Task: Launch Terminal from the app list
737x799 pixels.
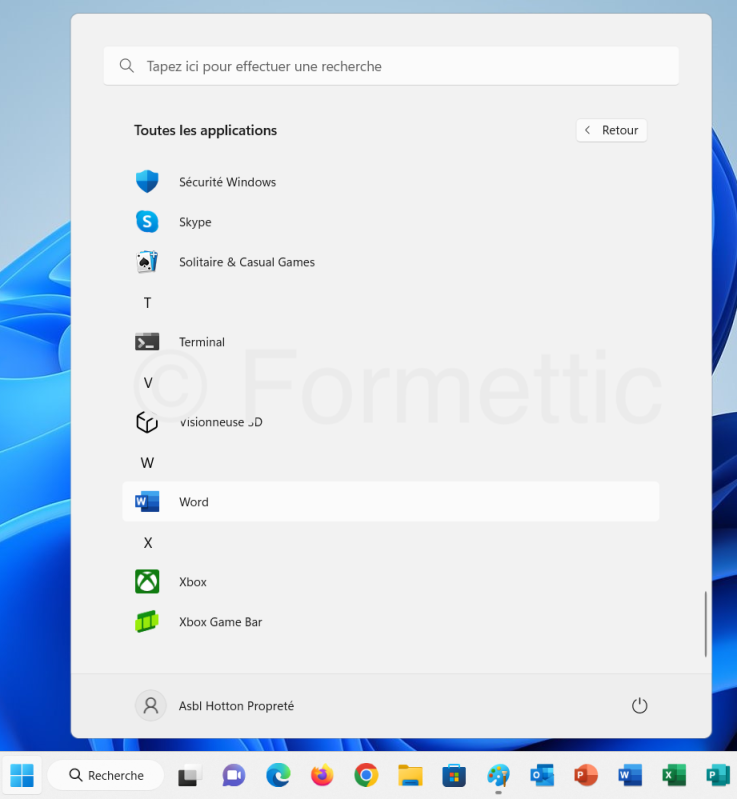Action: coord(201,342)
